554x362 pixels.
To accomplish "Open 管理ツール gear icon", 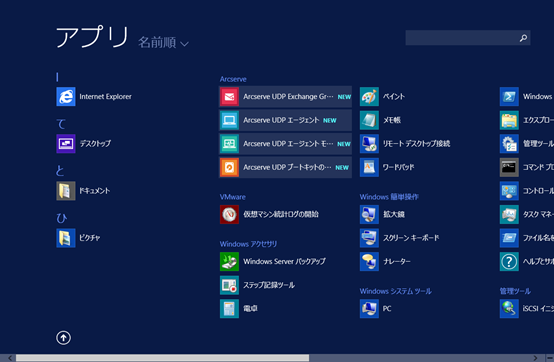I will pyautogui.click(x=509, y=144).
